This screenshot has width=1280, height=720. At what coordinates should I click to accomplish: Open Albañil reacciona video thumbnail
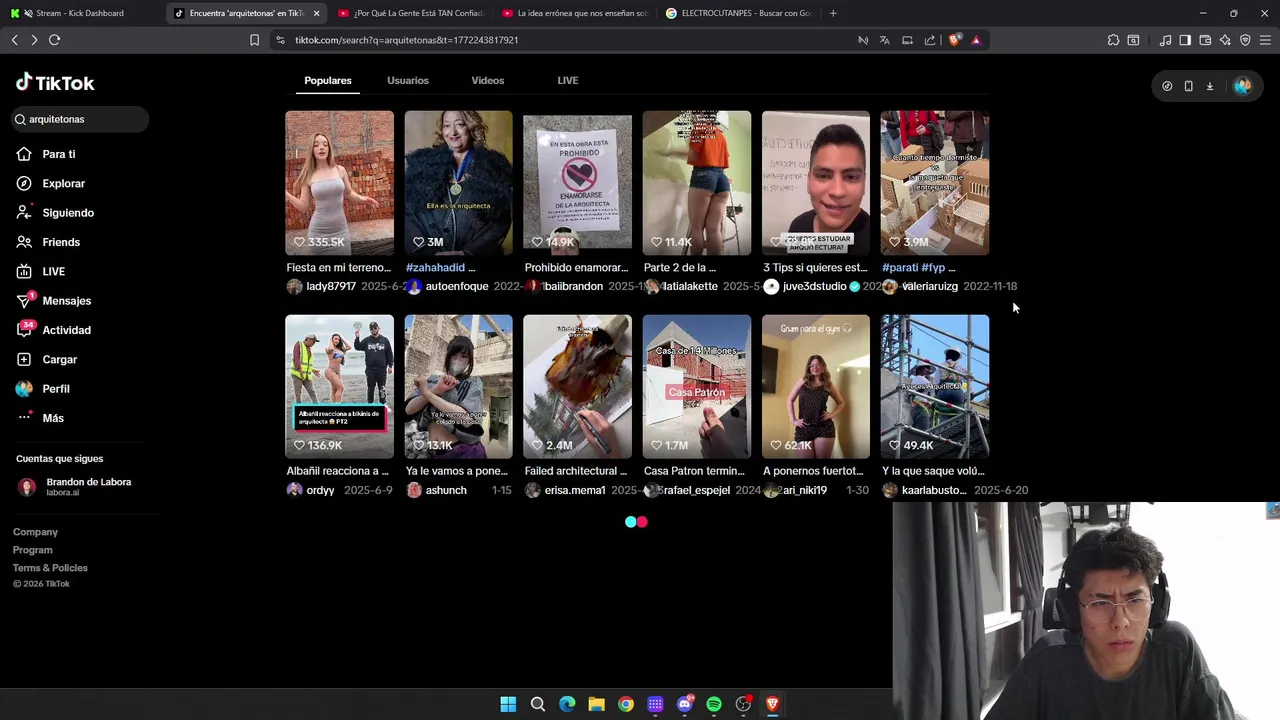click(x=339, y=387)
